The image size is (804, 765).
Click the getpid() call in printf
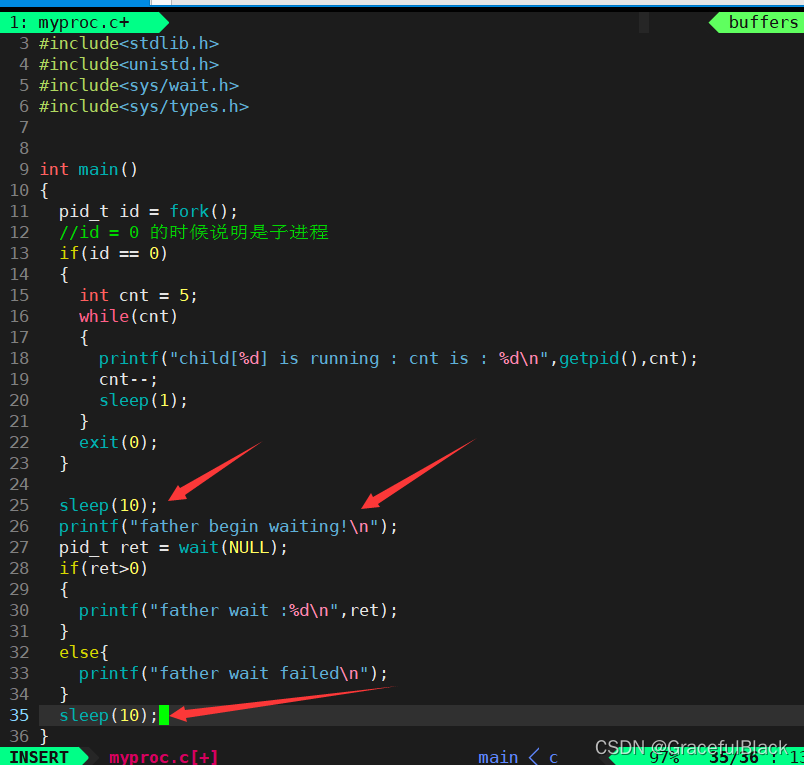coord(598,359)
